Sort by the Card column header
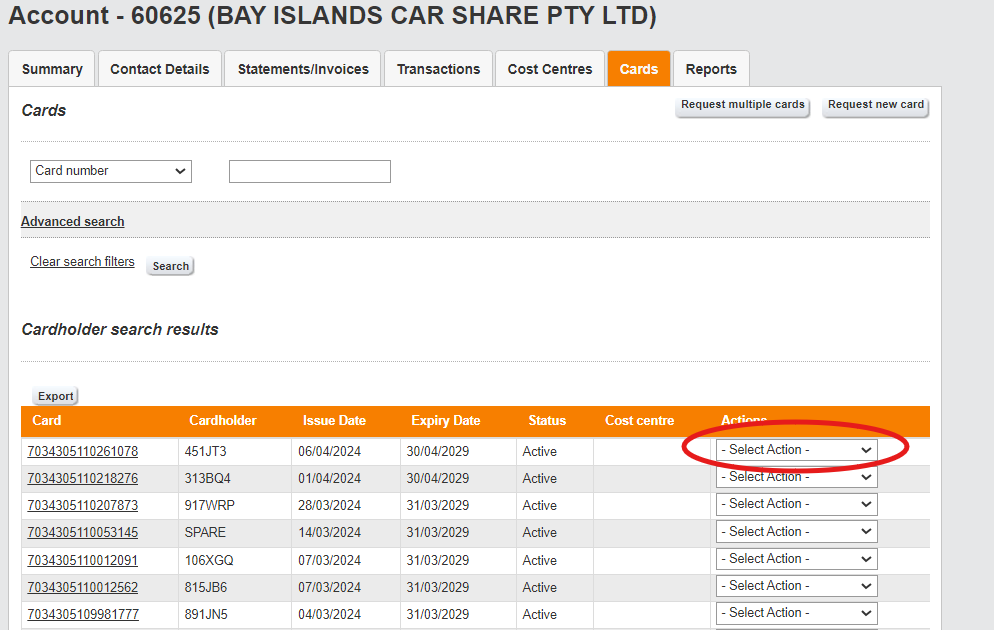 (x=47, y=420)
